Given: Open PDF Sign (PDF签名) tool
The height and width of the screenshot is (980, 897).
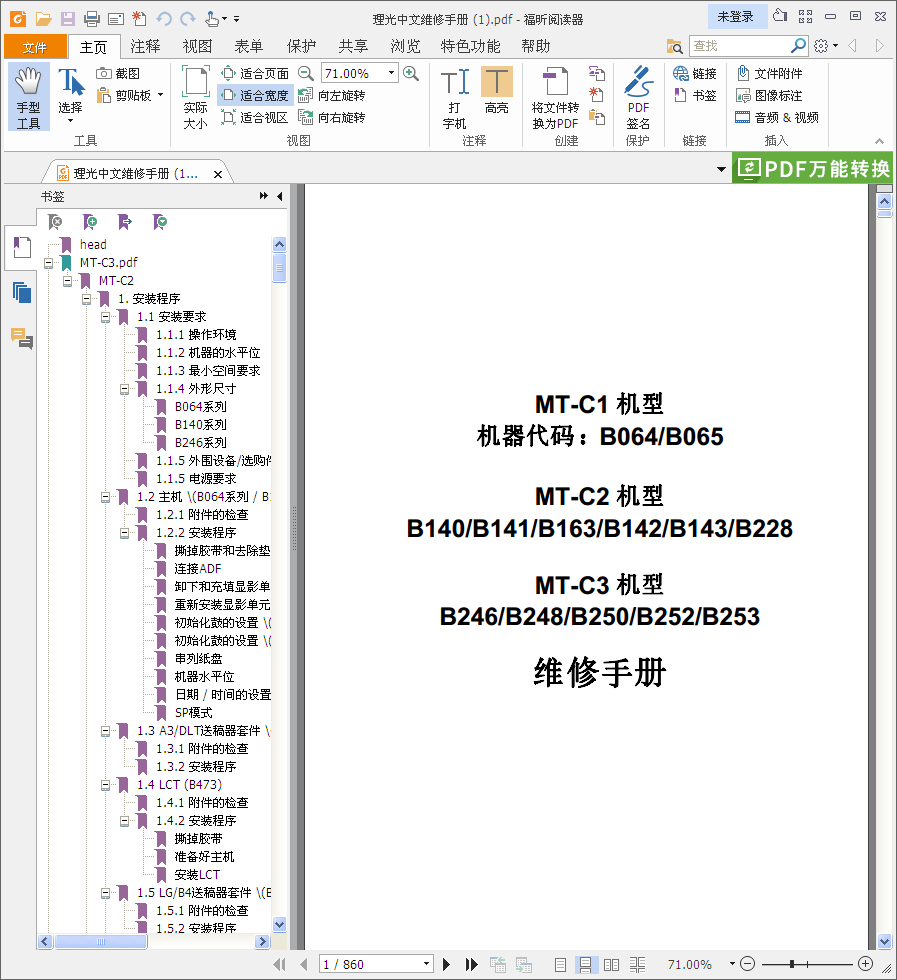Looking at the screenshot, I should (638, 98).
